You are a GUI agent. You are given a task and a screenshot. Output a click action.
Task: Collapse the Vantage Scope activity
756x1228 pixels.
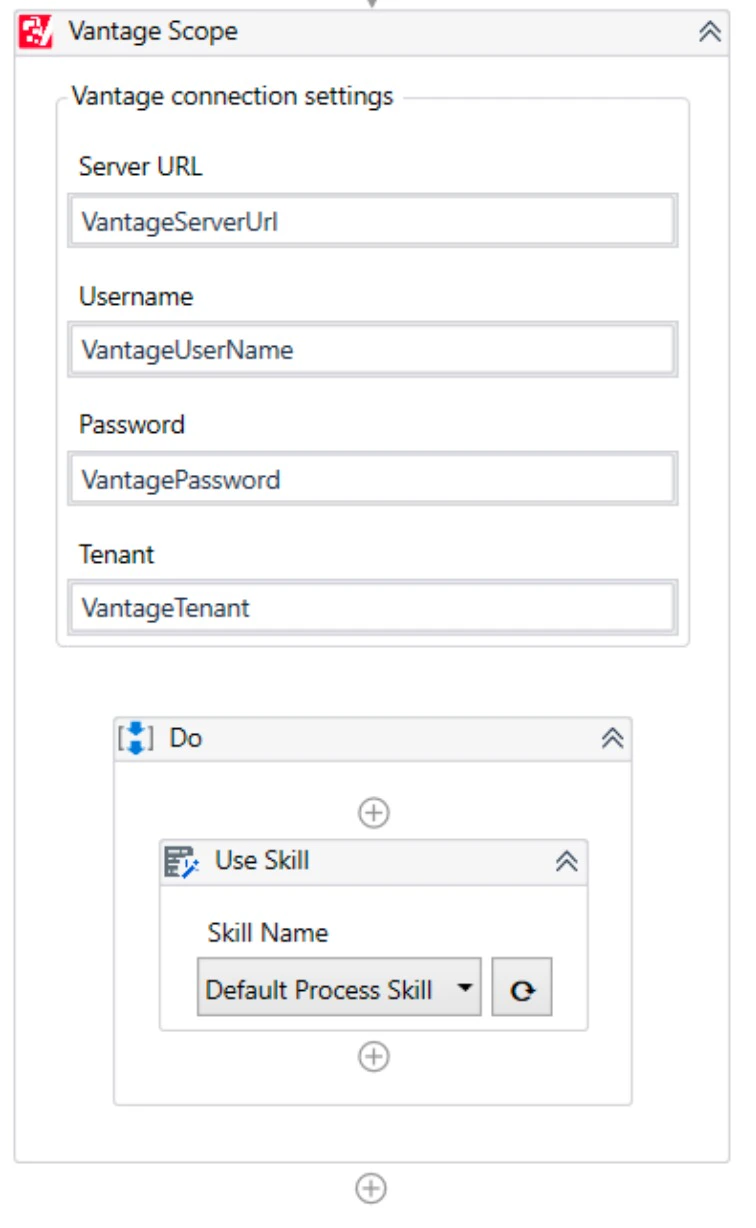tap(709, 33)
